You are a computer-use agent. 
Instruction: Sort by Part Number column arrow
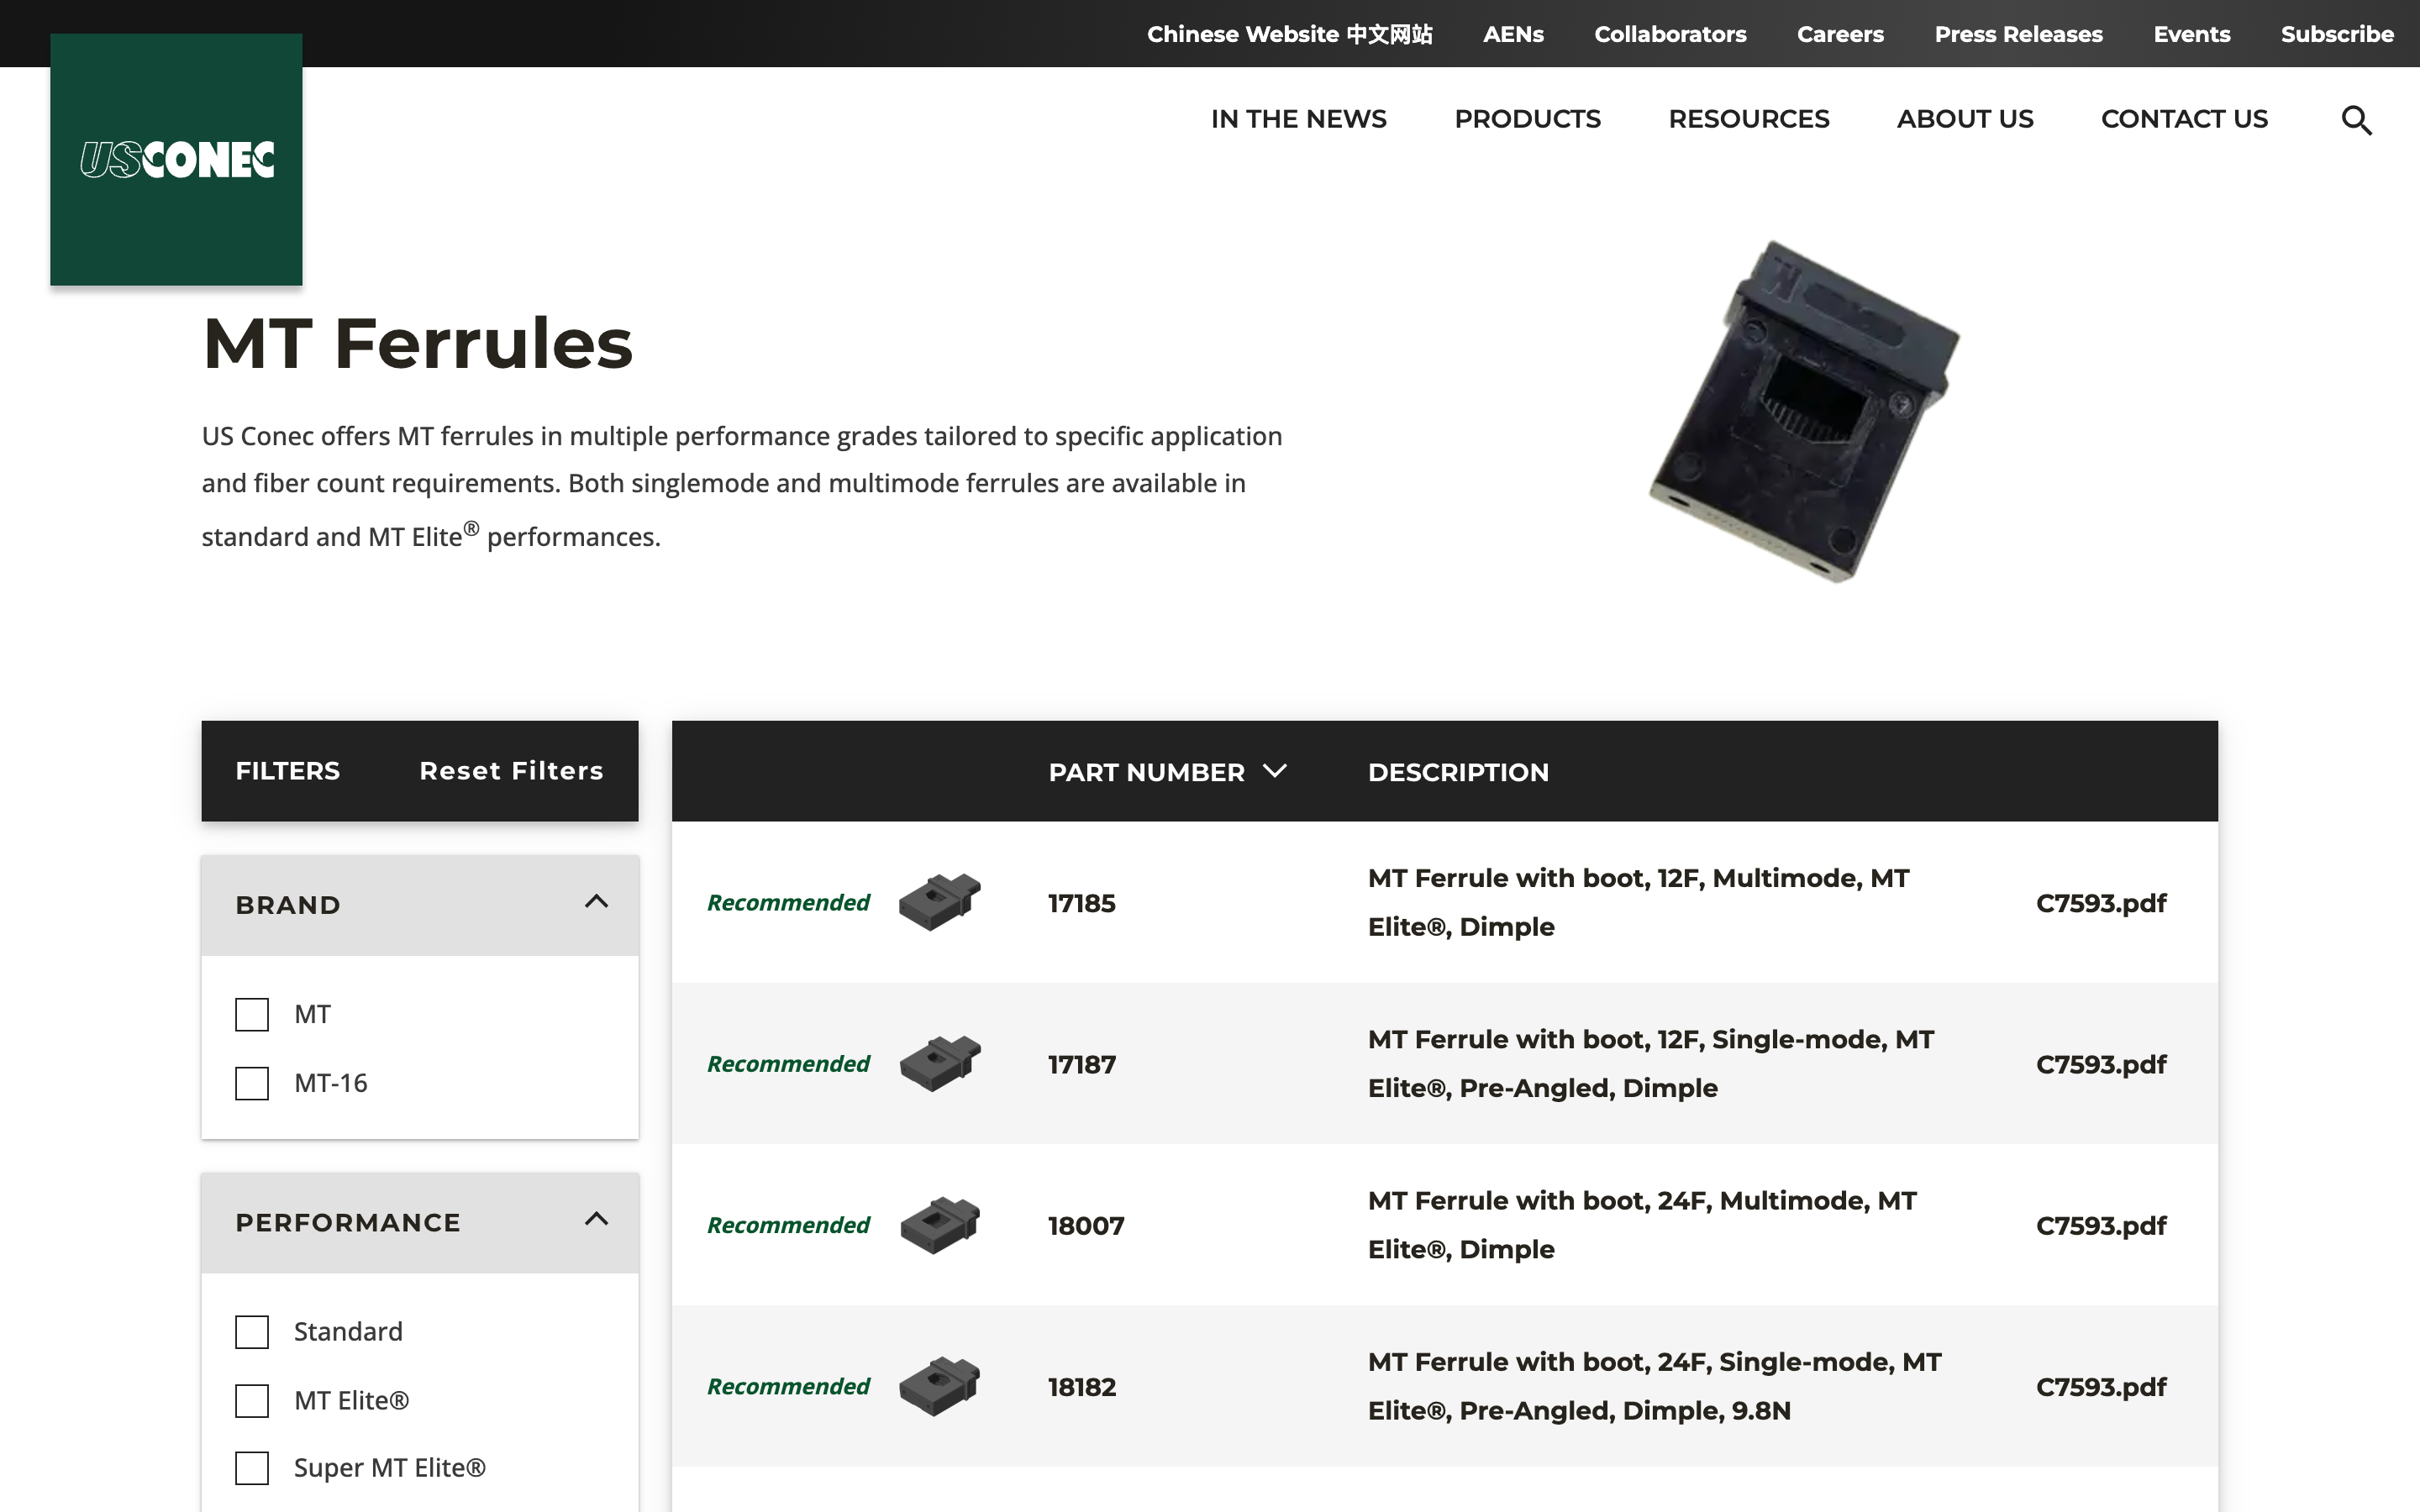point(1274,771)
